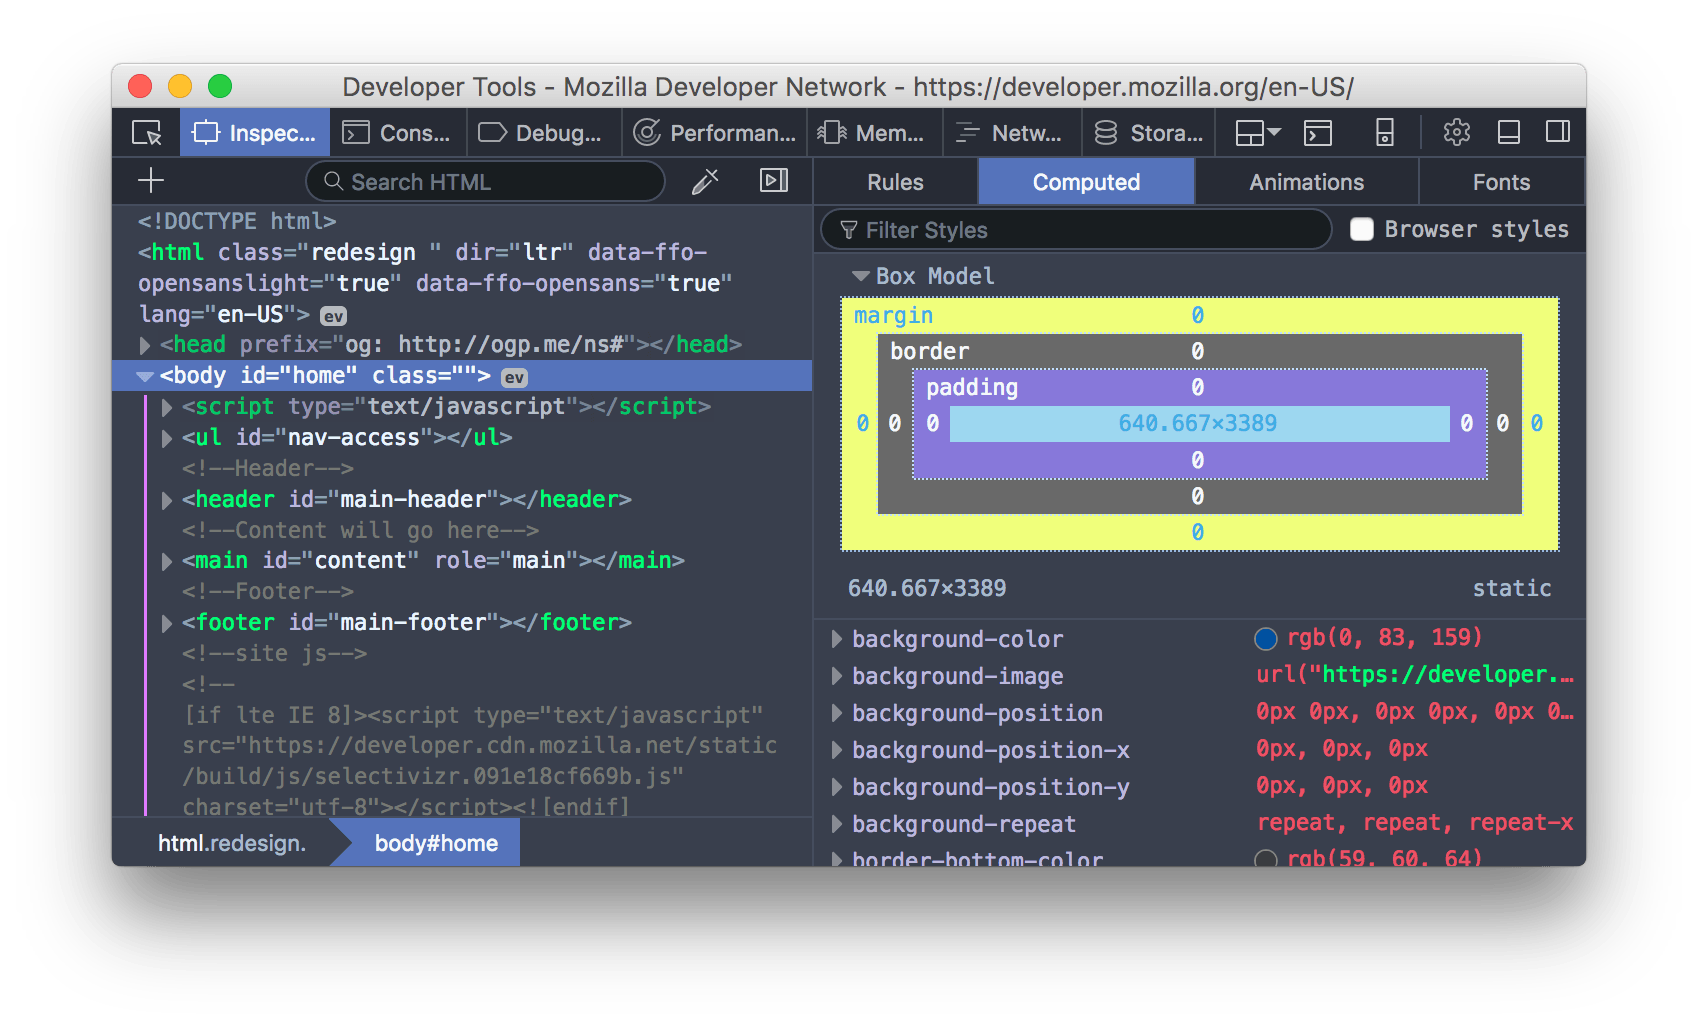Open the Storage tab
The height and width of the screenshot is (1026, 1698).
coord(1149,133)
